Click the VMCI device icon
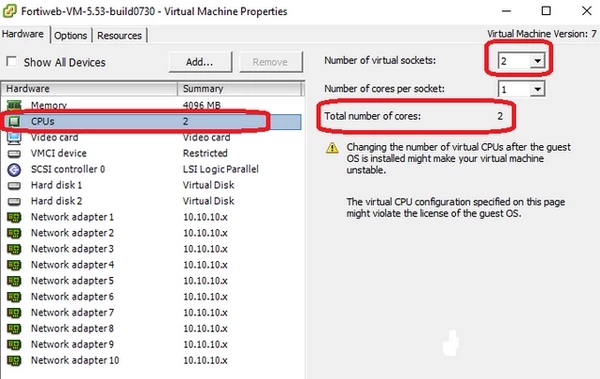Screen dimensions: 600x379 [x=14, y=154]
